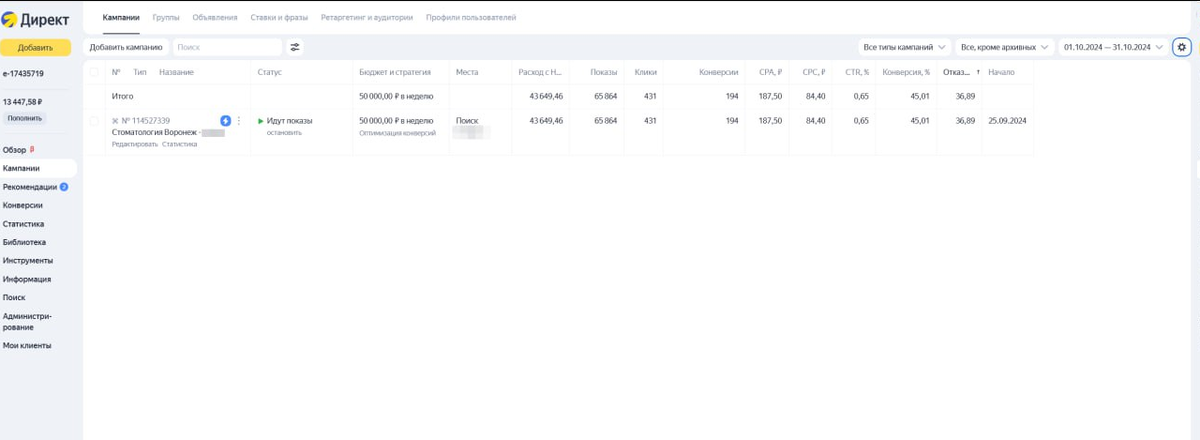Open Рекомендации in the sidebar

(x=30, y=187)
